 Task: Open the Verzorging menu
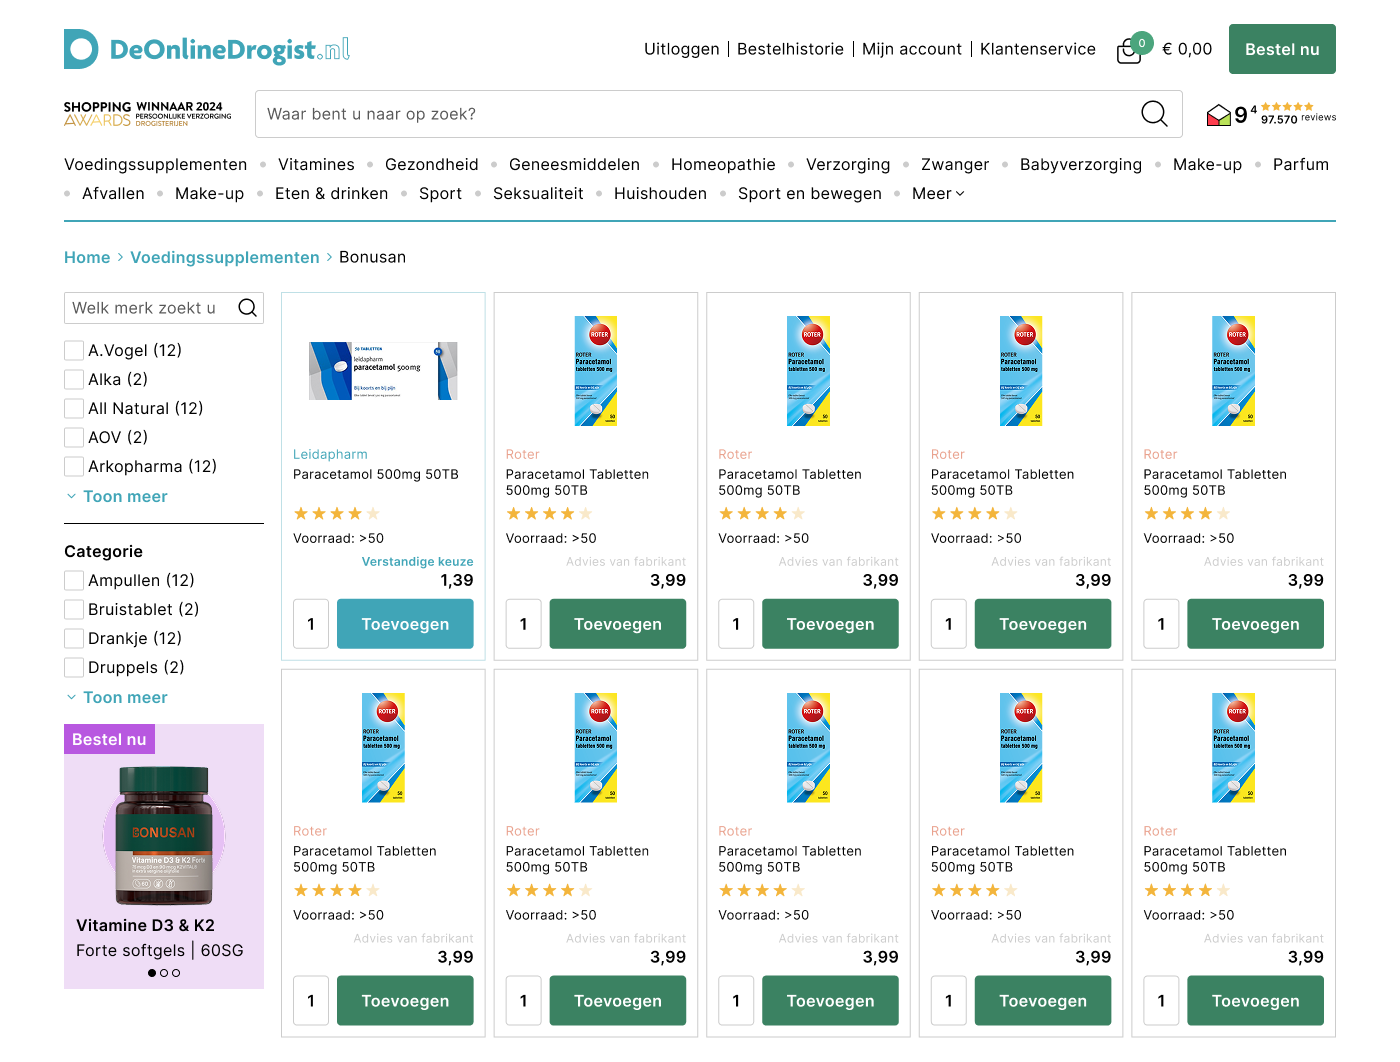click(848, 164)
